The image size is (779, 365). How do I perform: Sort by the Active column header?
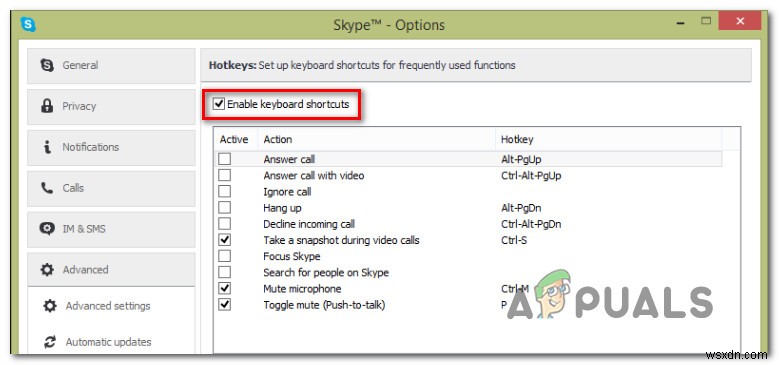(x=235, y=140)
